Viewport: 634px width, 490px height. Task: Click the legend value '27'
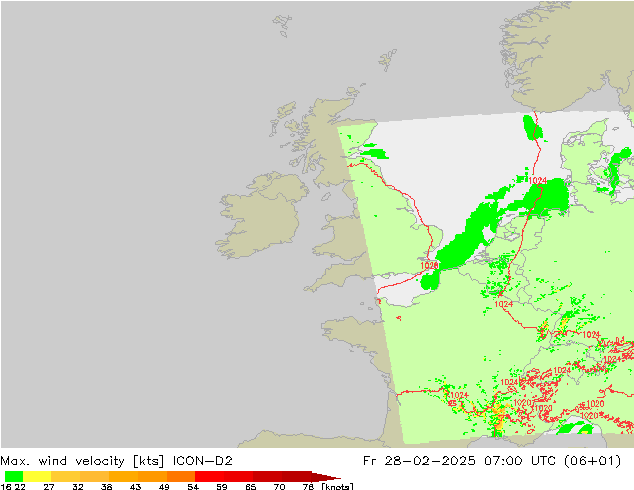tap(49, 487)
